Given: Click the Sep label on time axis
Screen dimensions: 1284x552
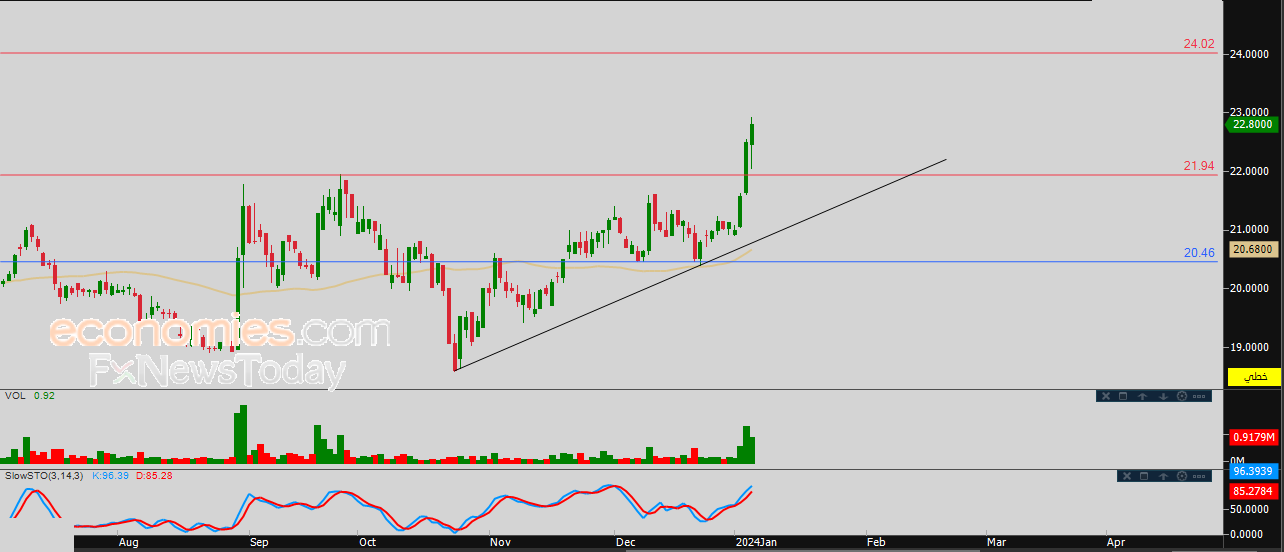Looking at the screenshot, I should [259, 542].
